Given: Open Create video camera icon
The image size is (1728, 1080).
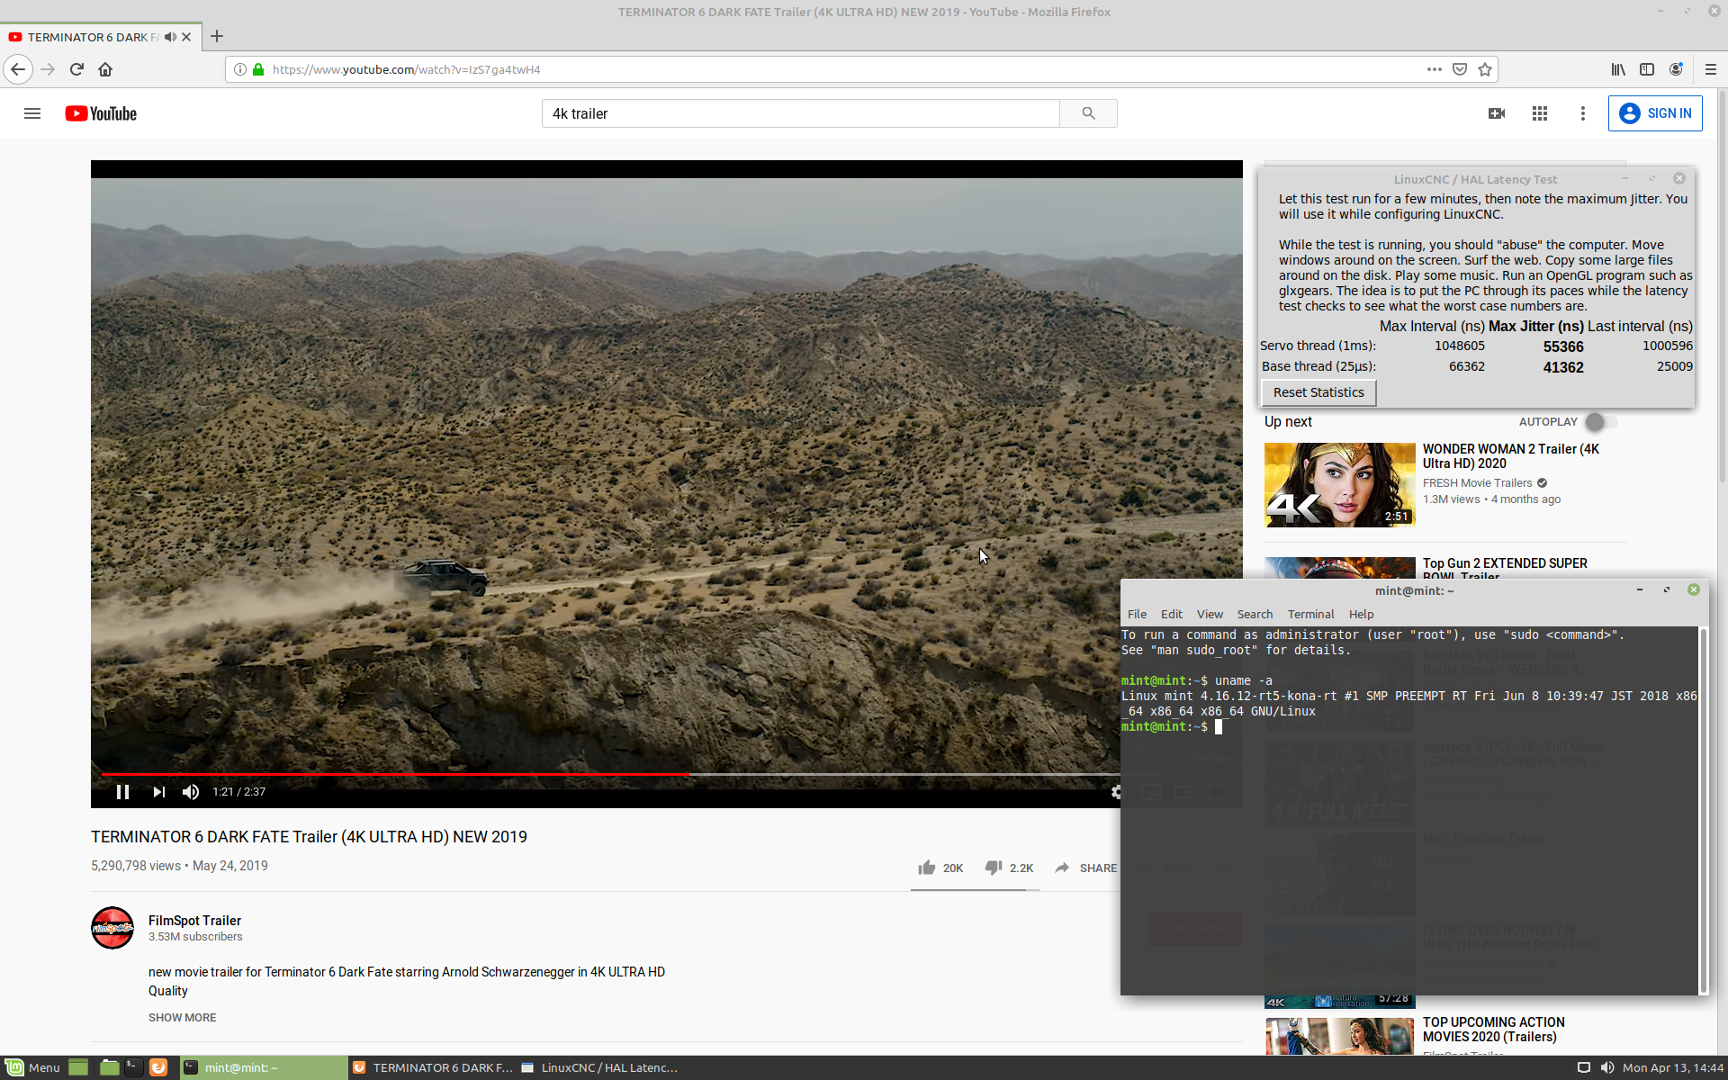Looking at the screenshot, I should (1496, 113).
